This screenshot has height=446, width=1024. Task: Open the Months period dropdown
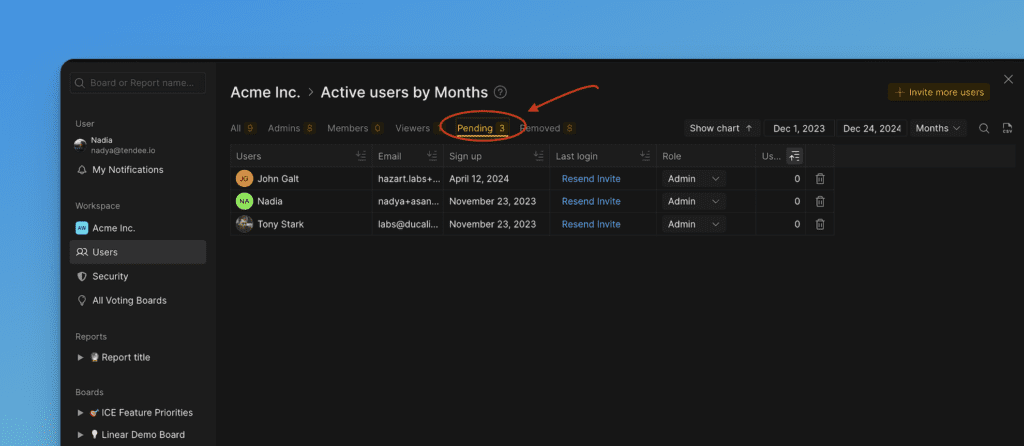(x=939, y=128)
